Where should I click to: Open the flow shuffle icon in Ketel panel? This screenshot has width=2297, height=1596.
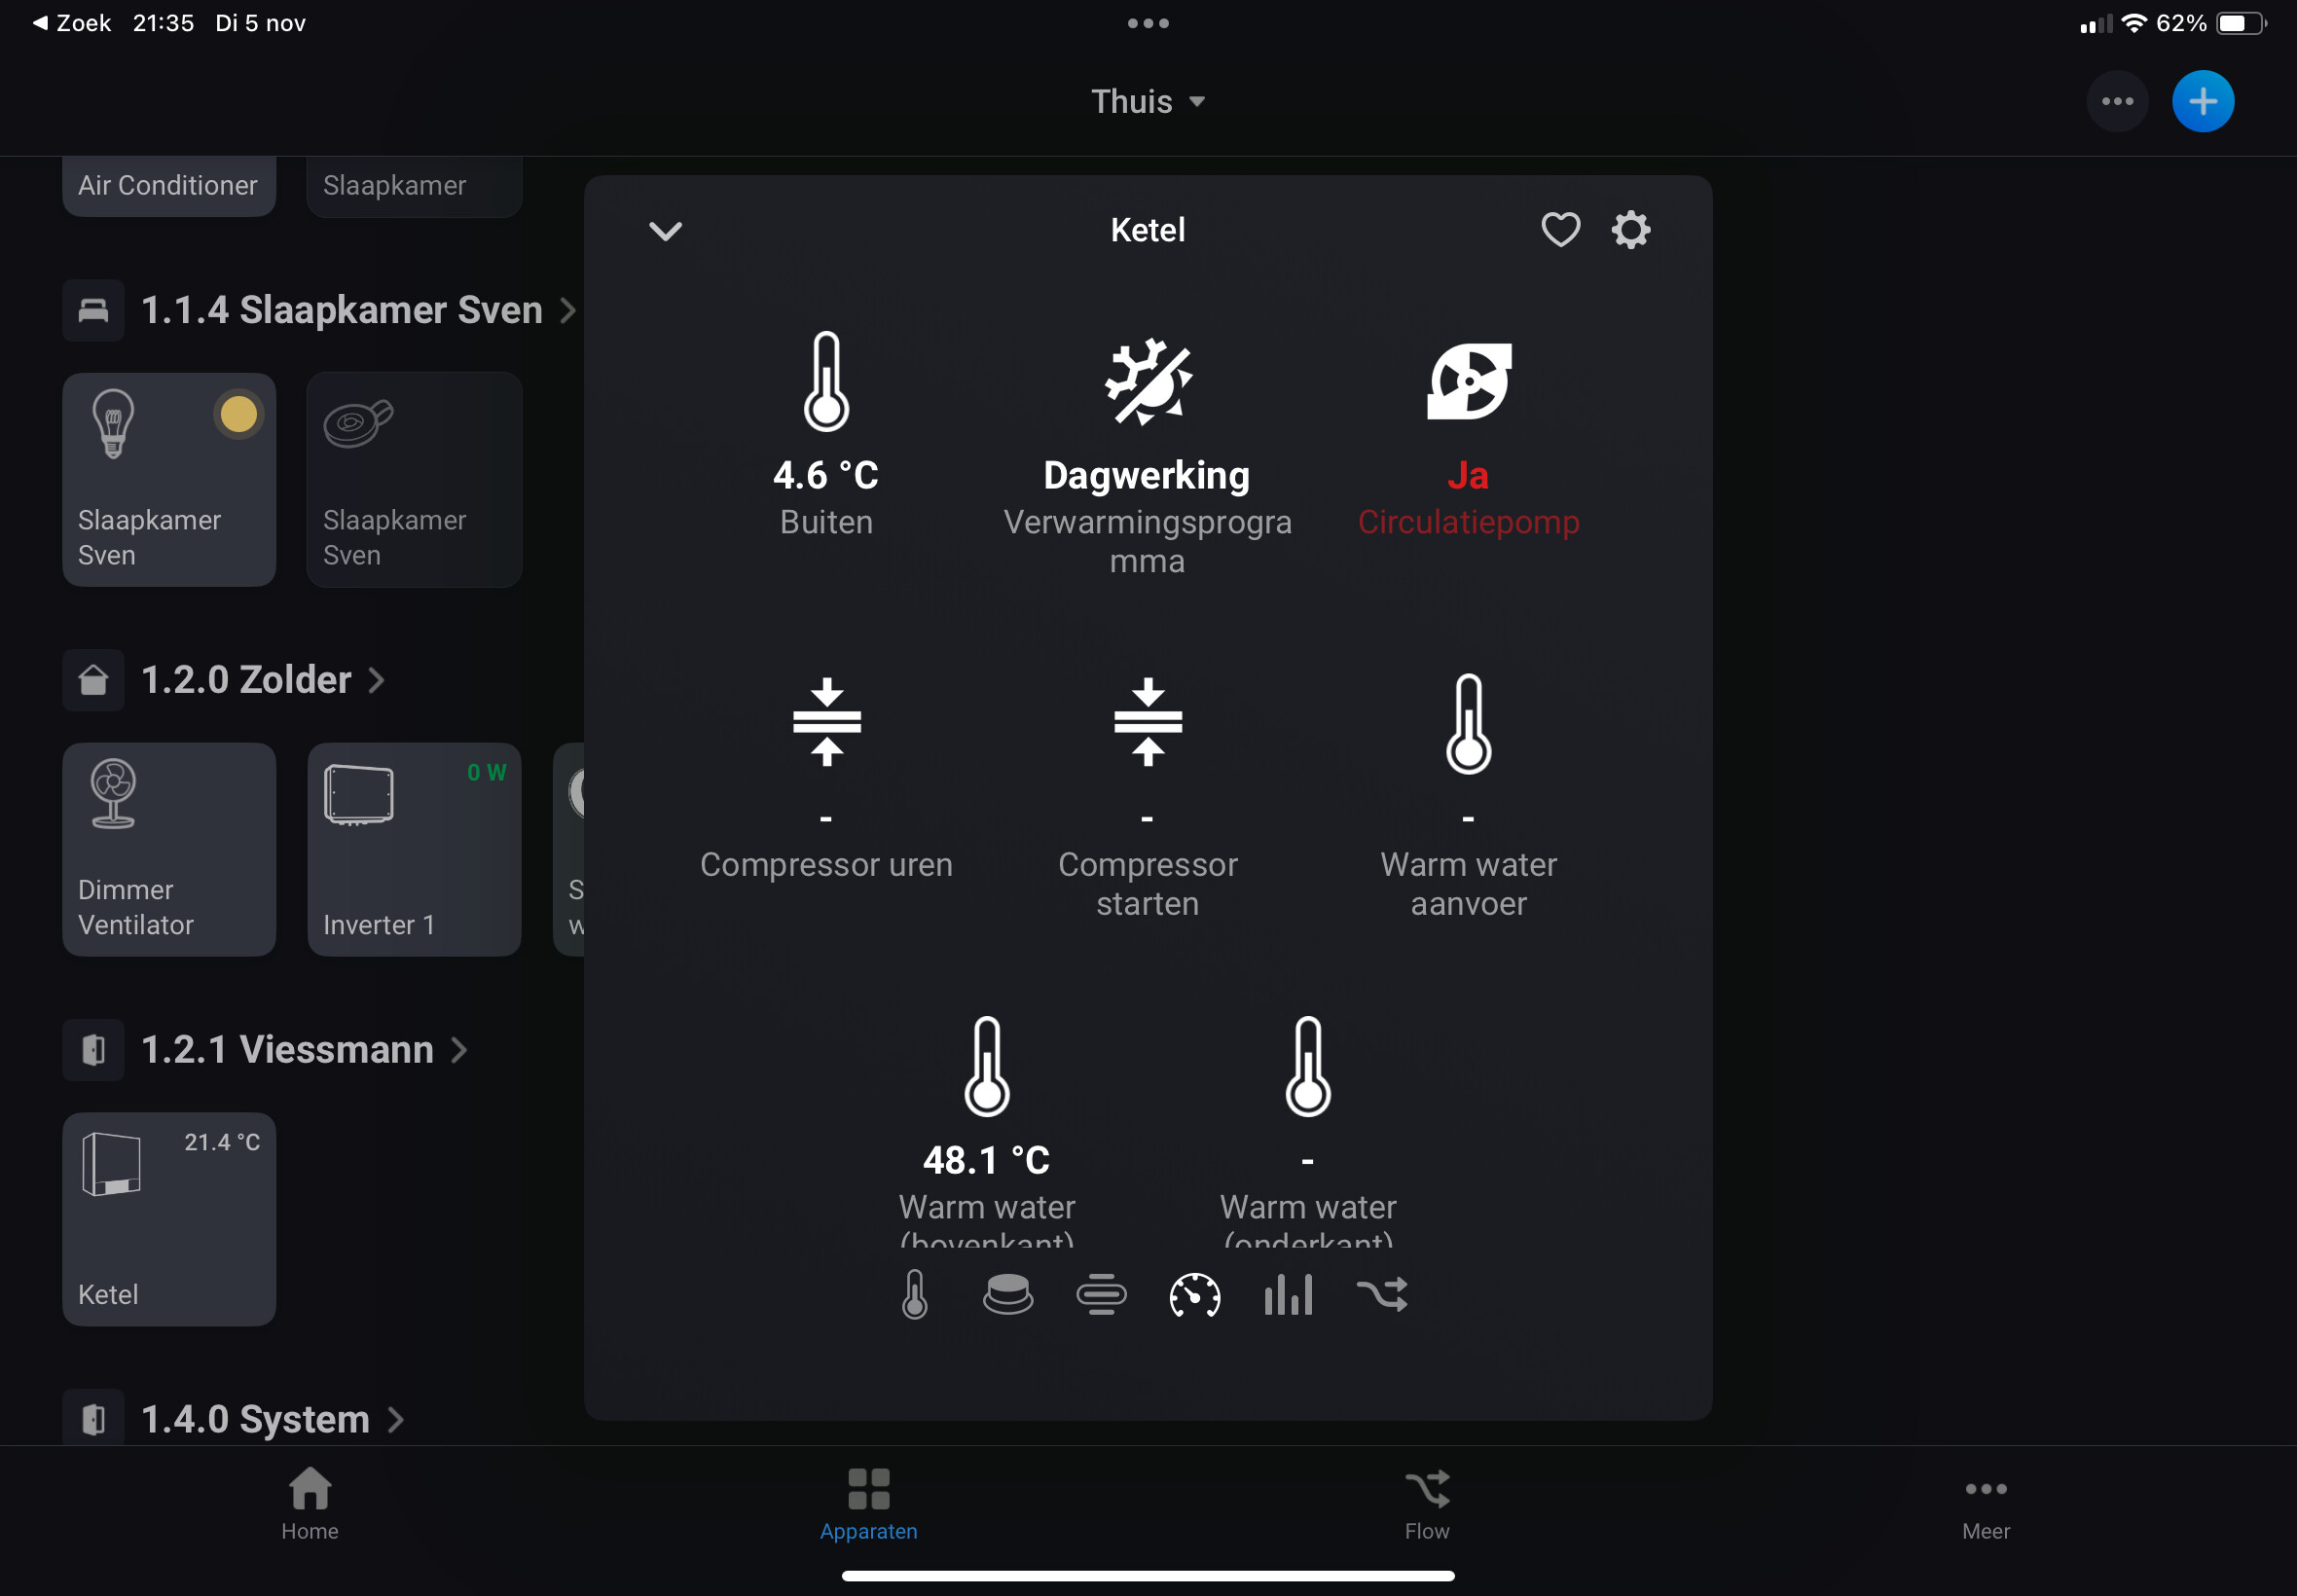point(1382,1294)
